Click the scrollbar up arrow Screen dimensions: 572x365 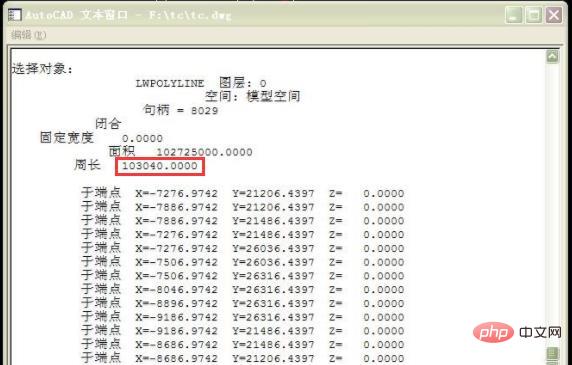(552, 57)
